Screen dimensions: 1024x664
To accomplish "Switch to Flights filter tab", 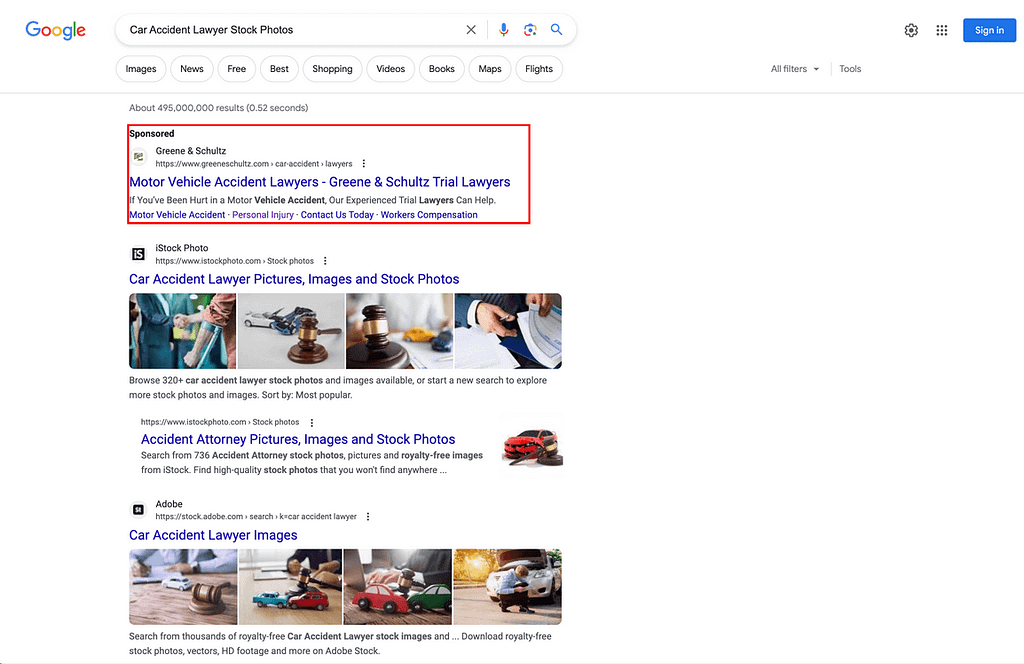I will 539,69.
